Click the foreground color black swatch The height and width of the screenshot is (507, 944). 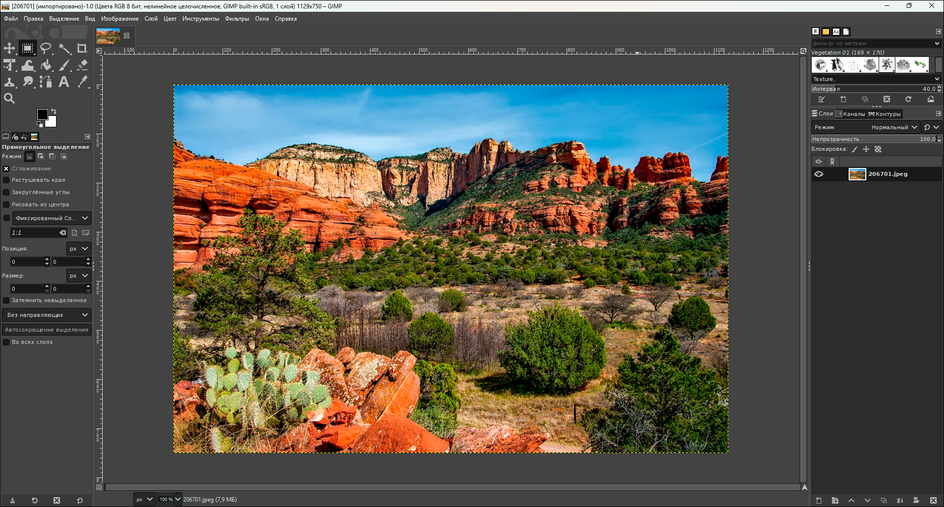tap(42, 115)
